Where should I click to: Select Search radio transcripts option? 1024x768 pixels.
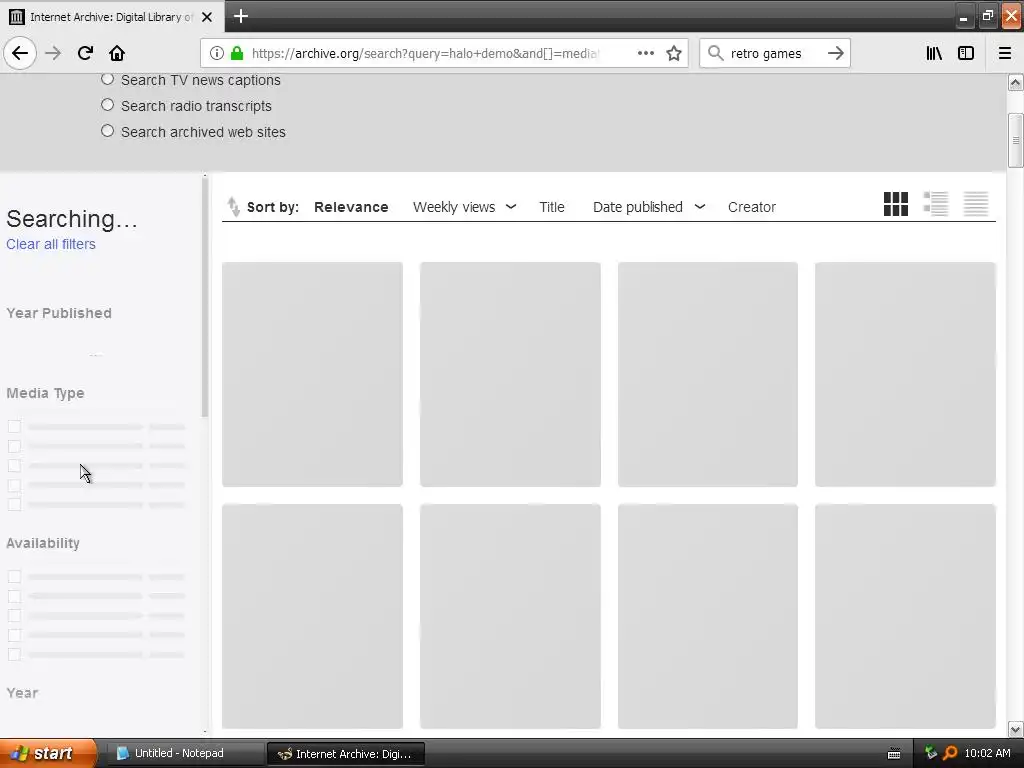click(x=108, y=104)
